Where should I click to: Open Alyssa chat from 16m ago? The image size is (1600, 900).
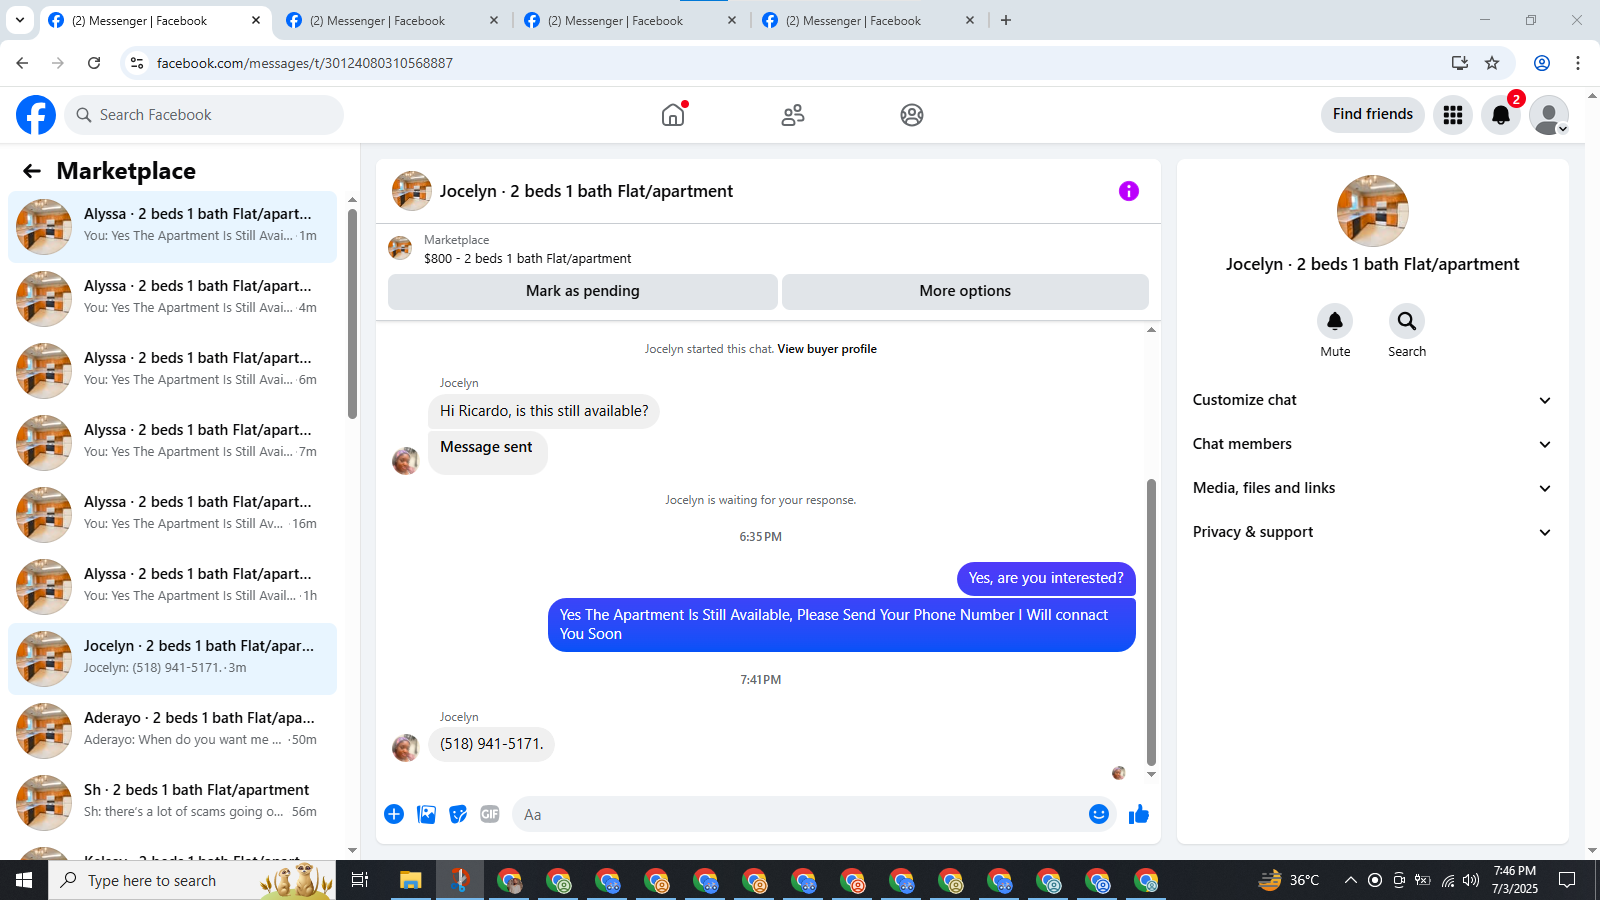(x=172, y=514)
